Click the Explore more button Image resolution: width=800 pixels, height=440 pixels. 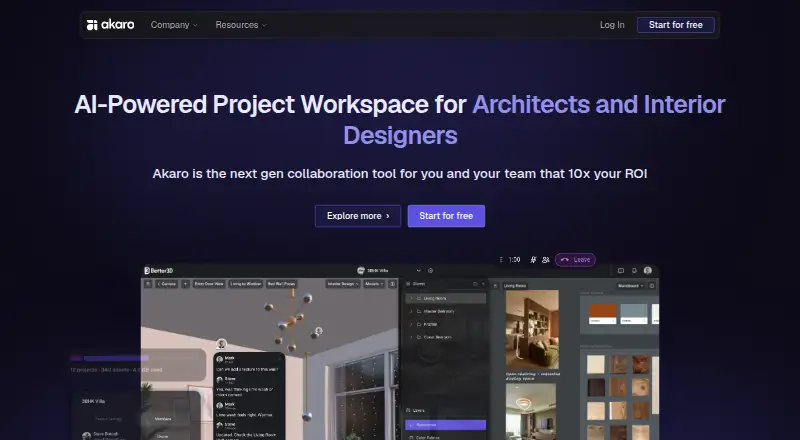[x=358, y=216]
